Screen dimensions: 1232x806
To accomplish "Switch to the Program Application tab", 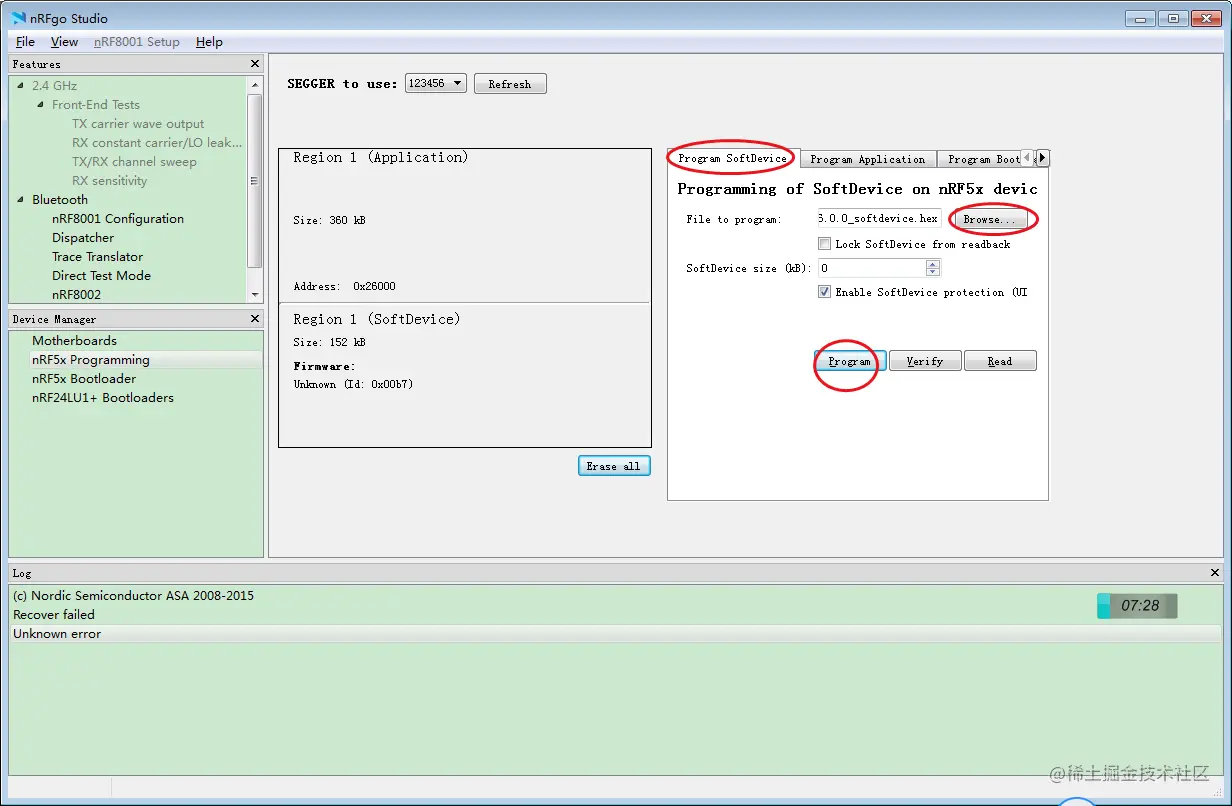I will click(868, 159).
